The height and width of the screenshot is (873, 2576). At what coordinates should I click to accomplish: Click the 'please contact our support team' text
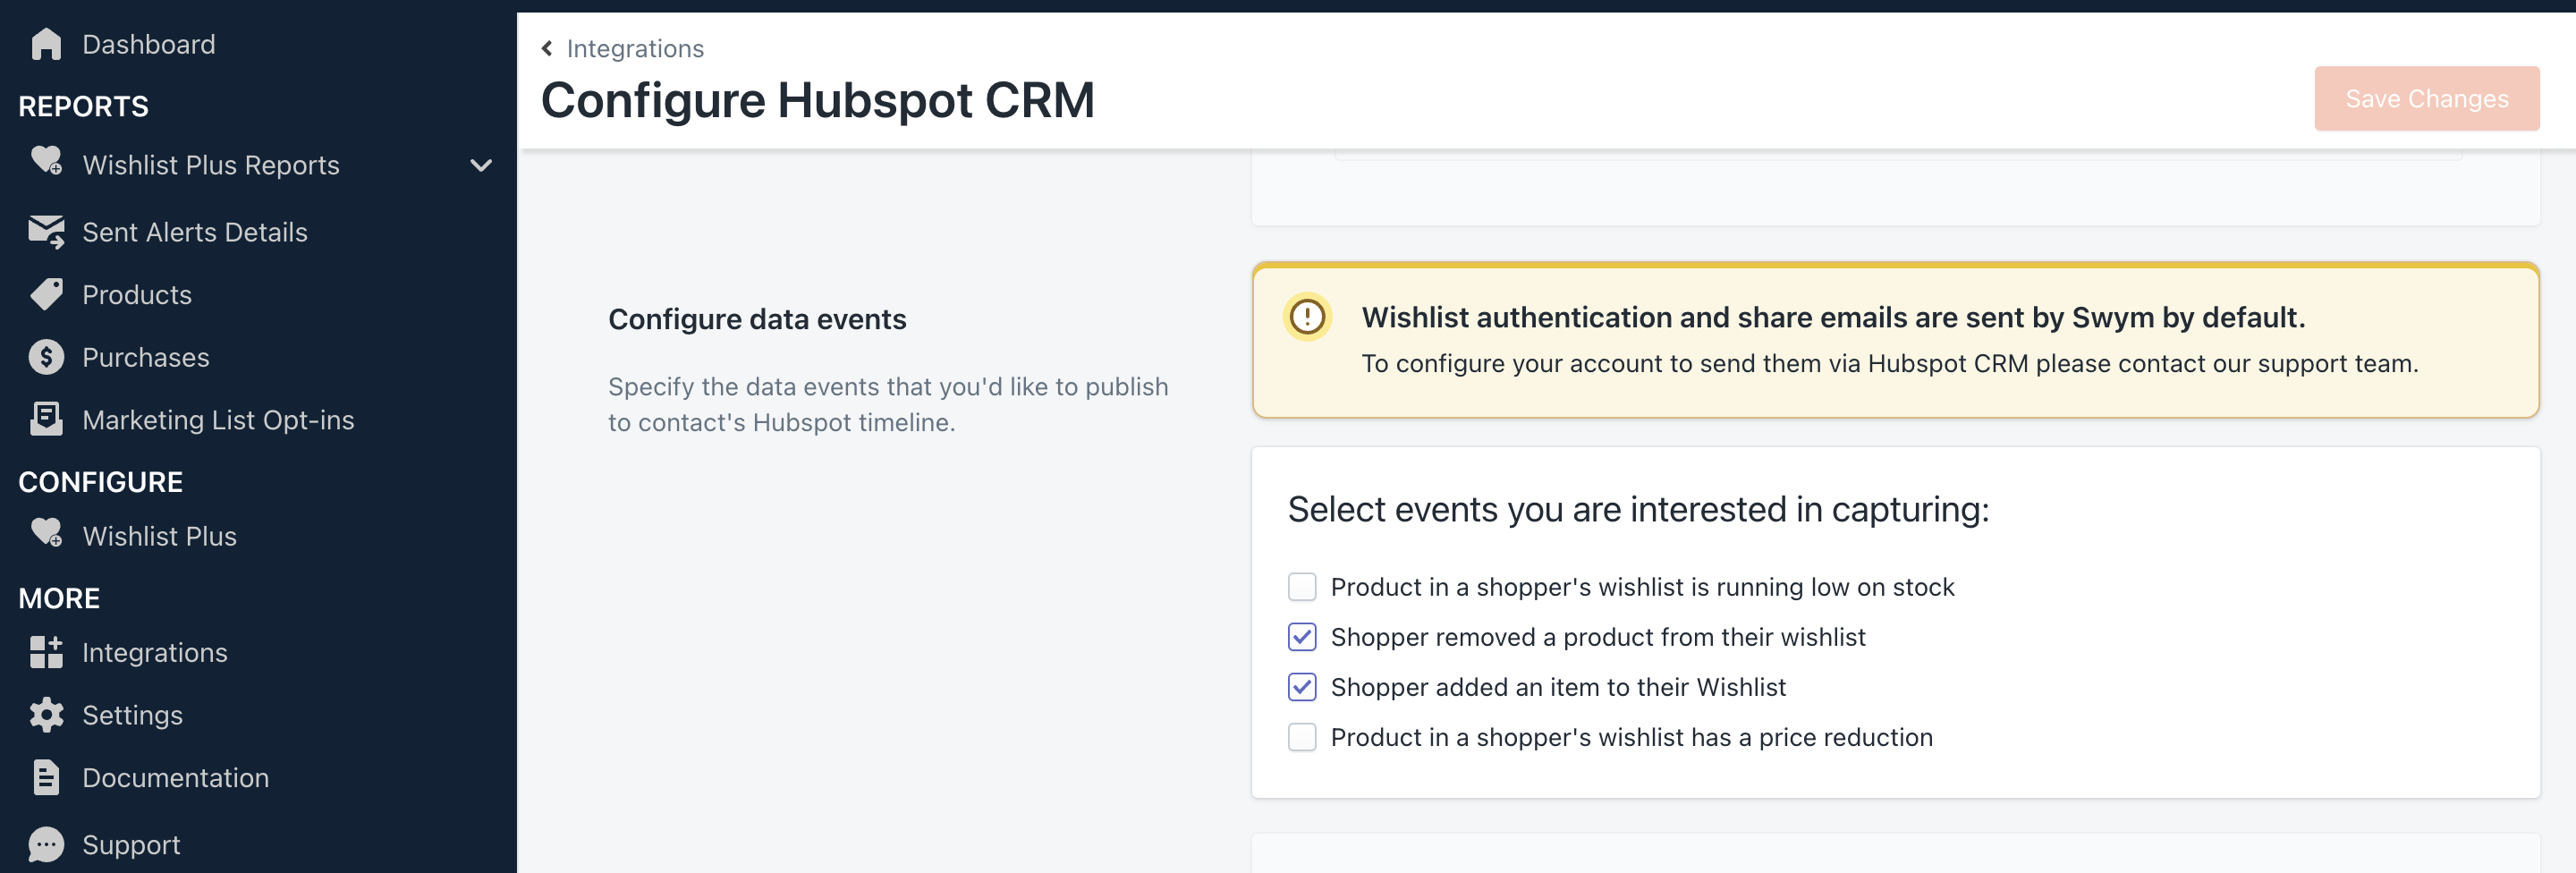pyautogui.click(x=2227, y=363)
